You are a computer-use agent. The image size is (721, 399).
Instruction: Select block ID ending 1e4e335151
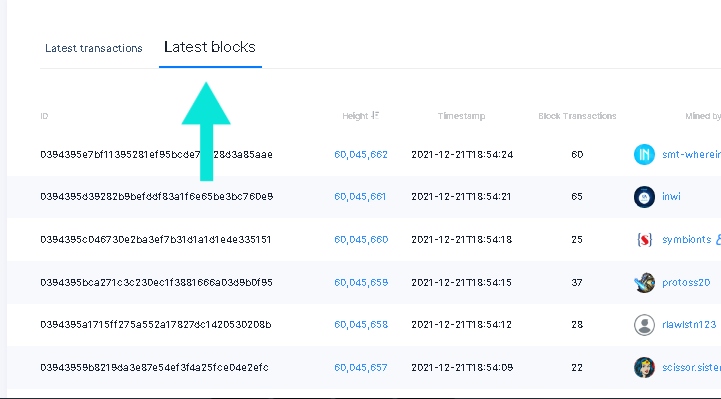pyautogui.click(x=156, y=239)
